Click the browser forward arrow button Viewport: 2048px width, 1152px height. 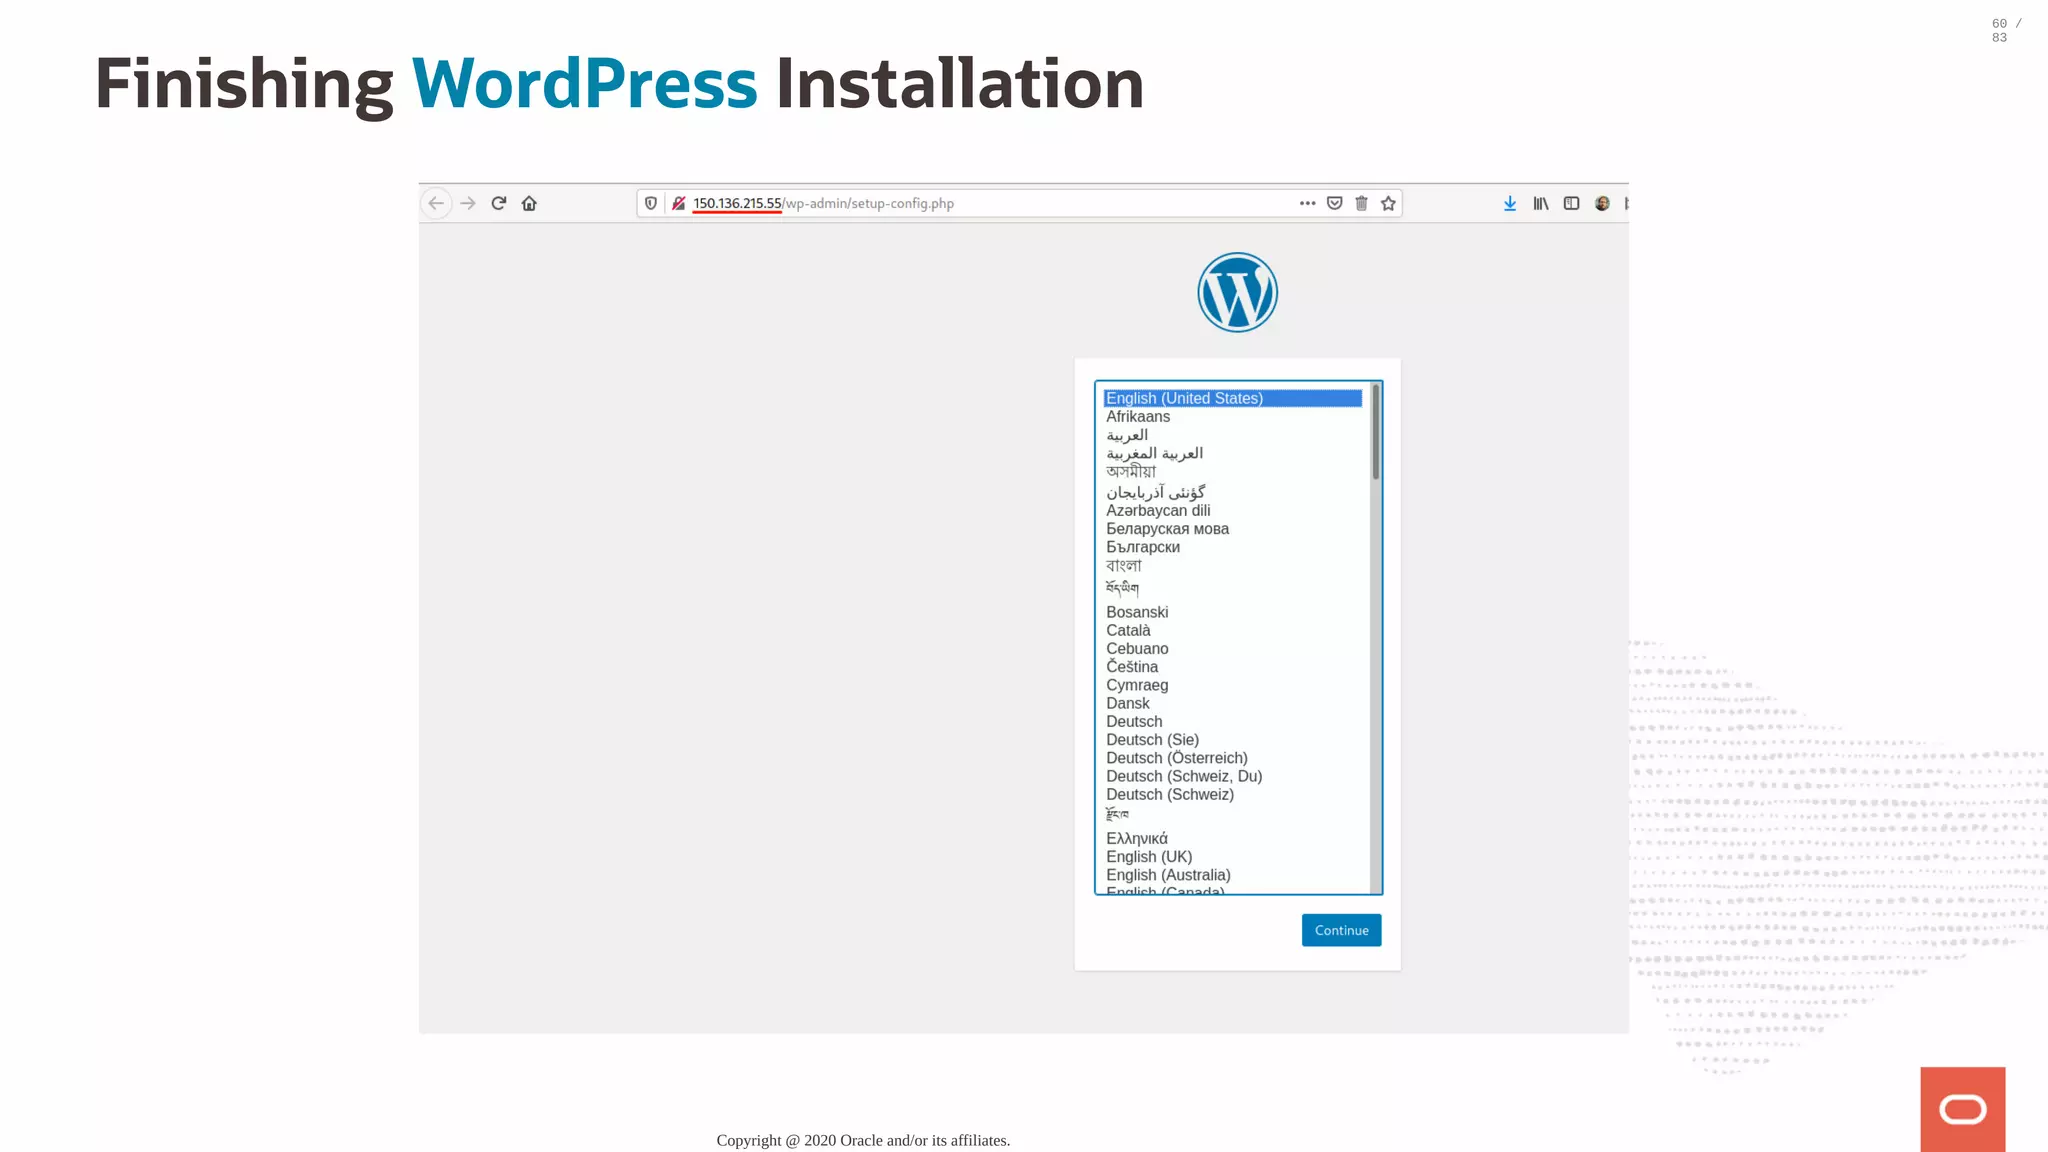tap(468, 203)
